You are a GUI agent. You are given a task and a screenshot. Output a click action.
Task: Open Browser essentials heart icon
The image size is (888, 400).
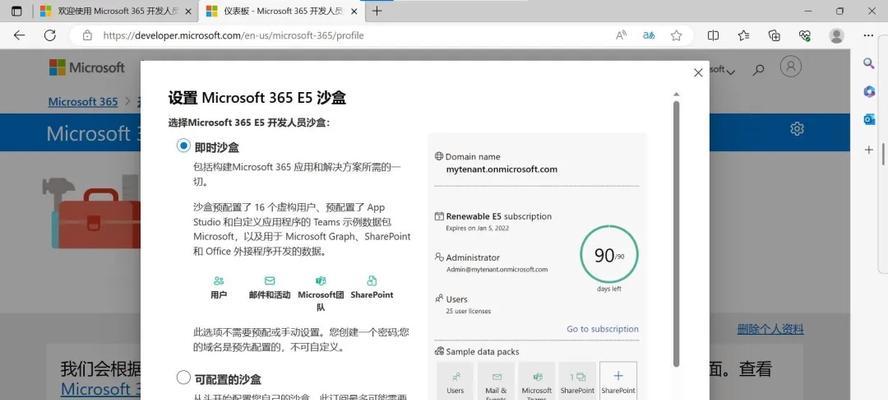pyautogui.click(x=805, y=35)
